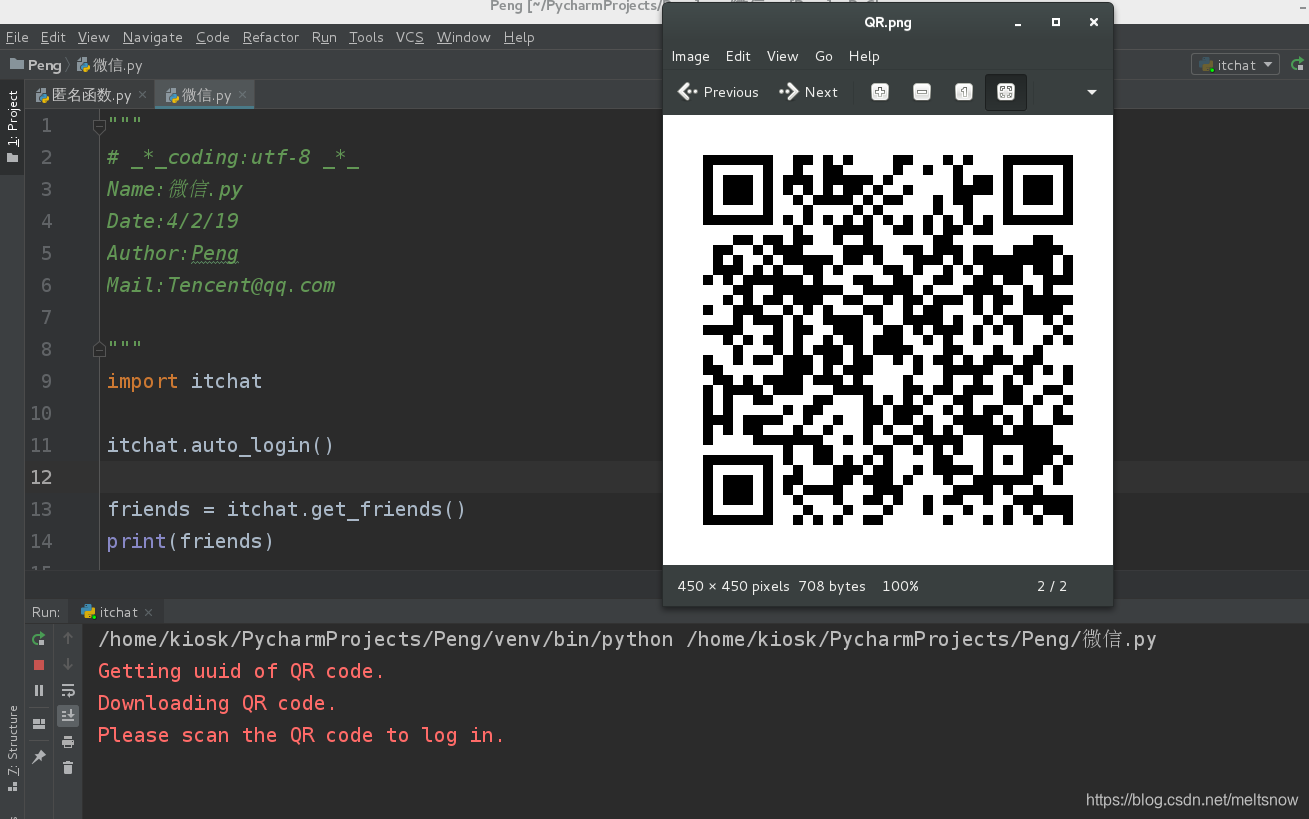Screen dimensions: 1309x819
Task: Stop the running itchat process
Action: [39, 664]
